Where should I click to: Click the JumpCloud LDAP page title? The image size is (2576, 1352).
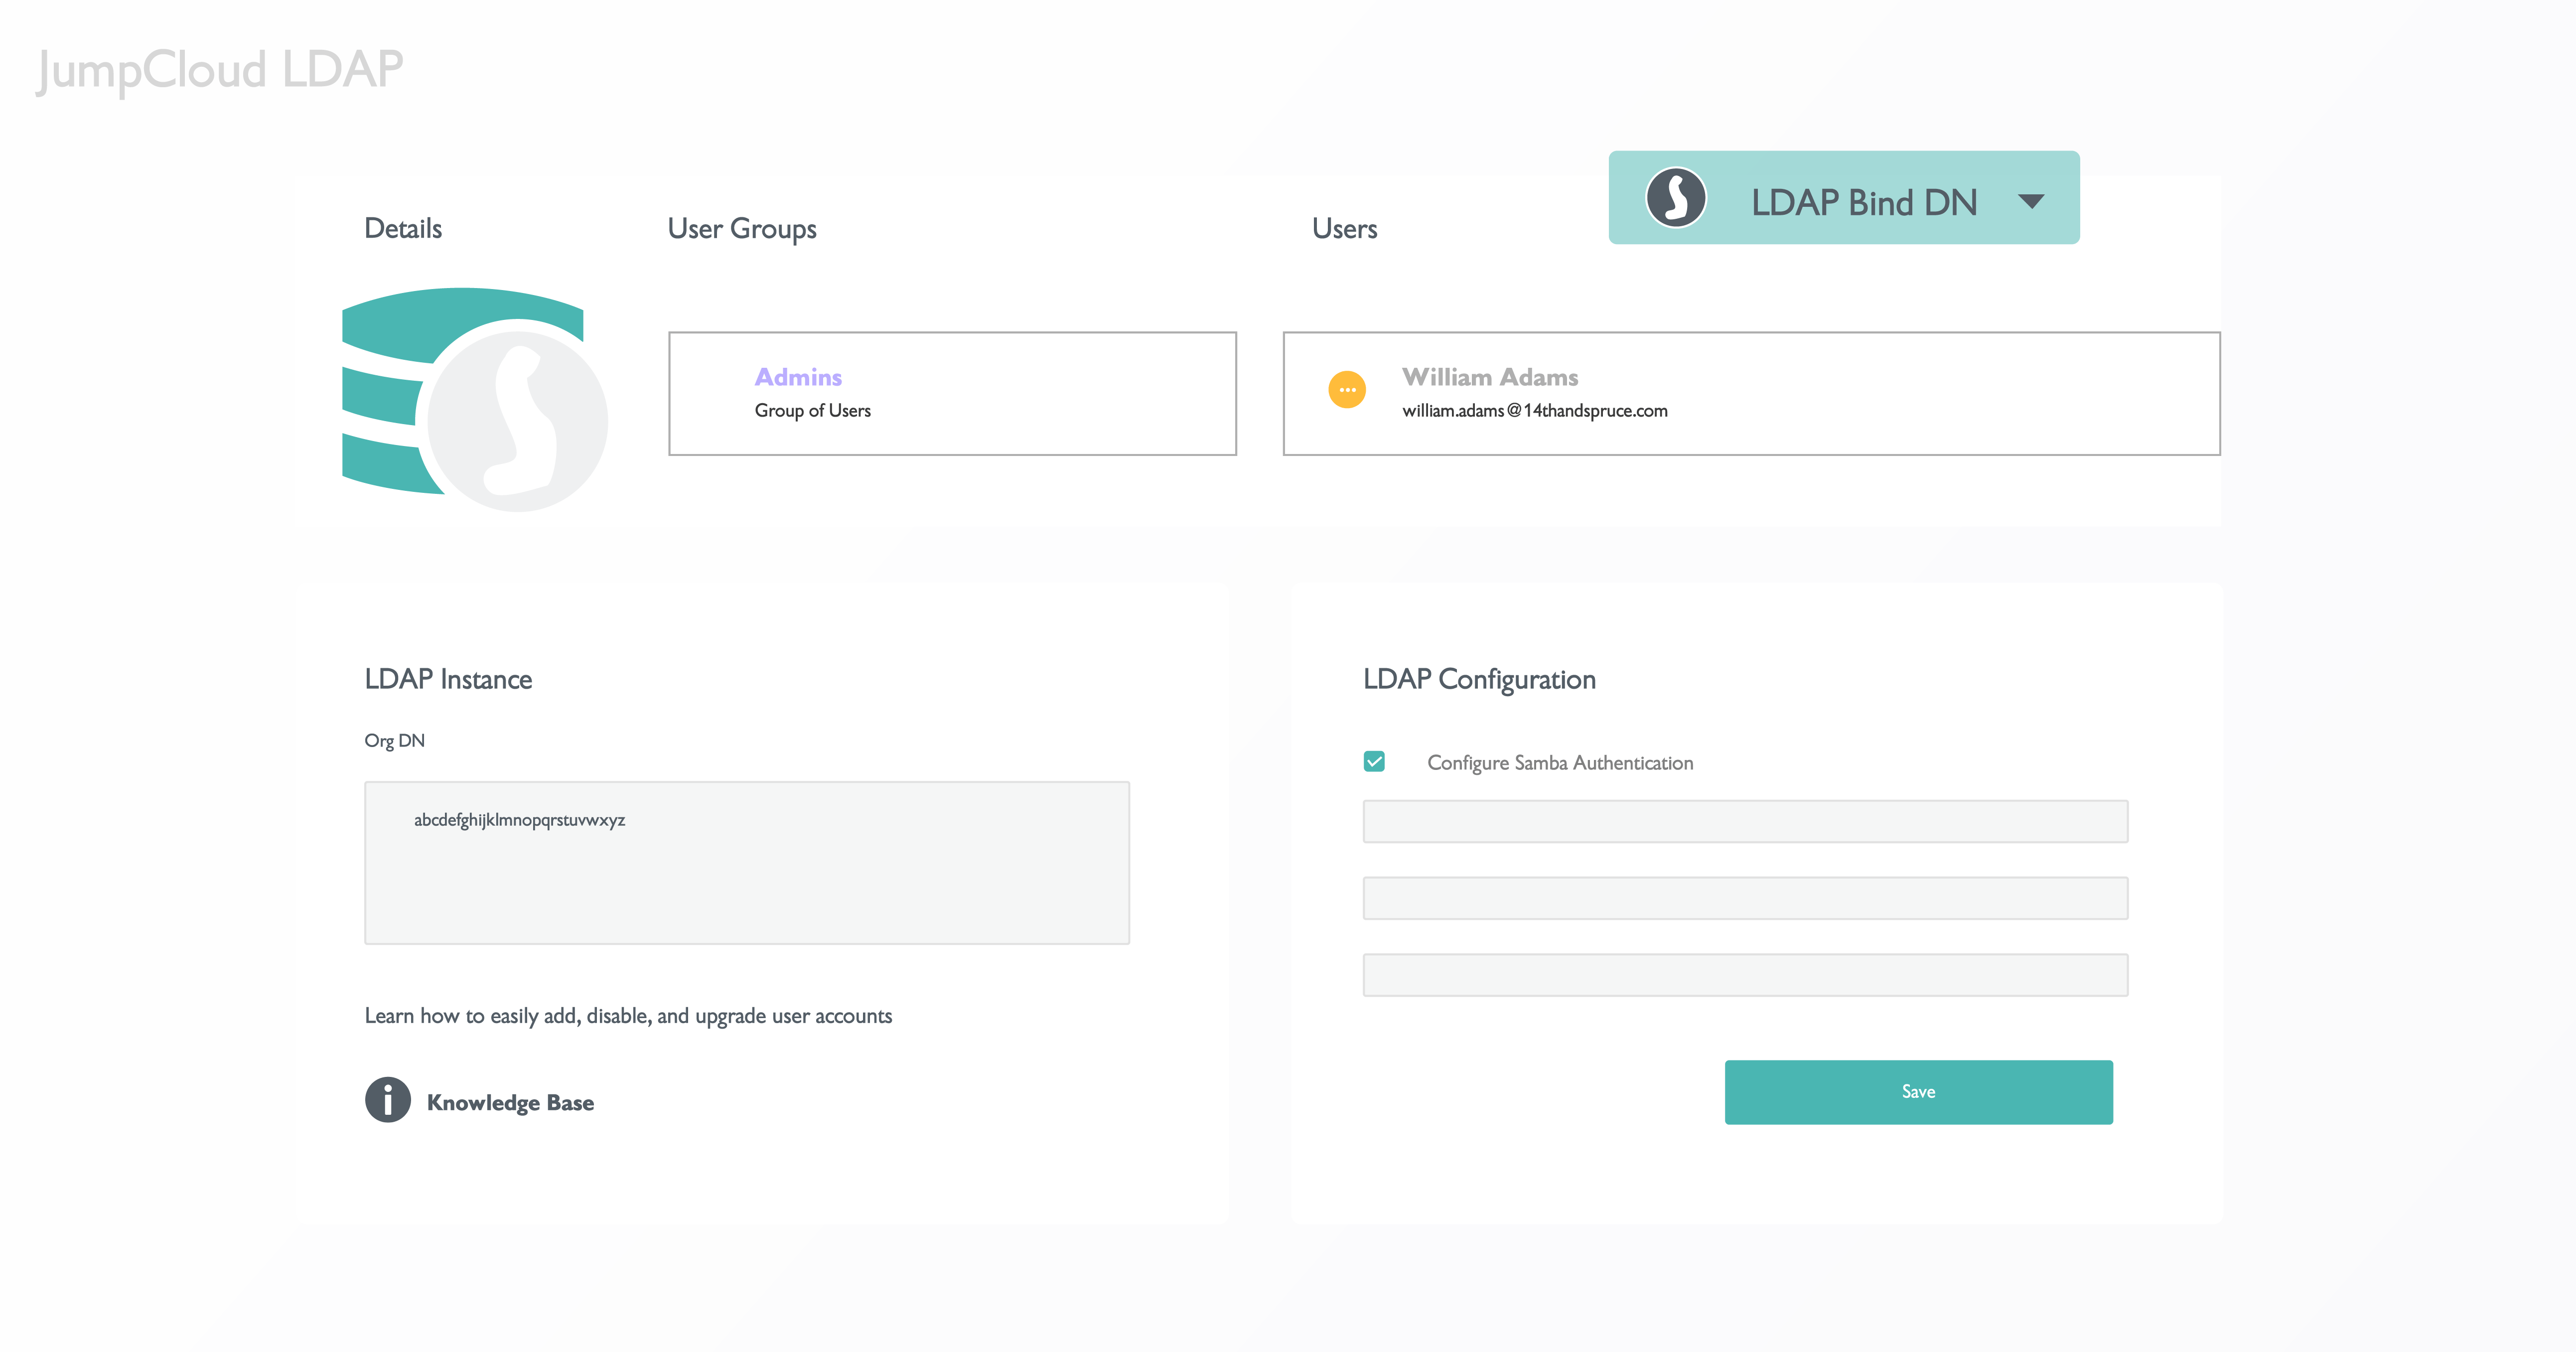pyautogui.click(x=220, y=70)
